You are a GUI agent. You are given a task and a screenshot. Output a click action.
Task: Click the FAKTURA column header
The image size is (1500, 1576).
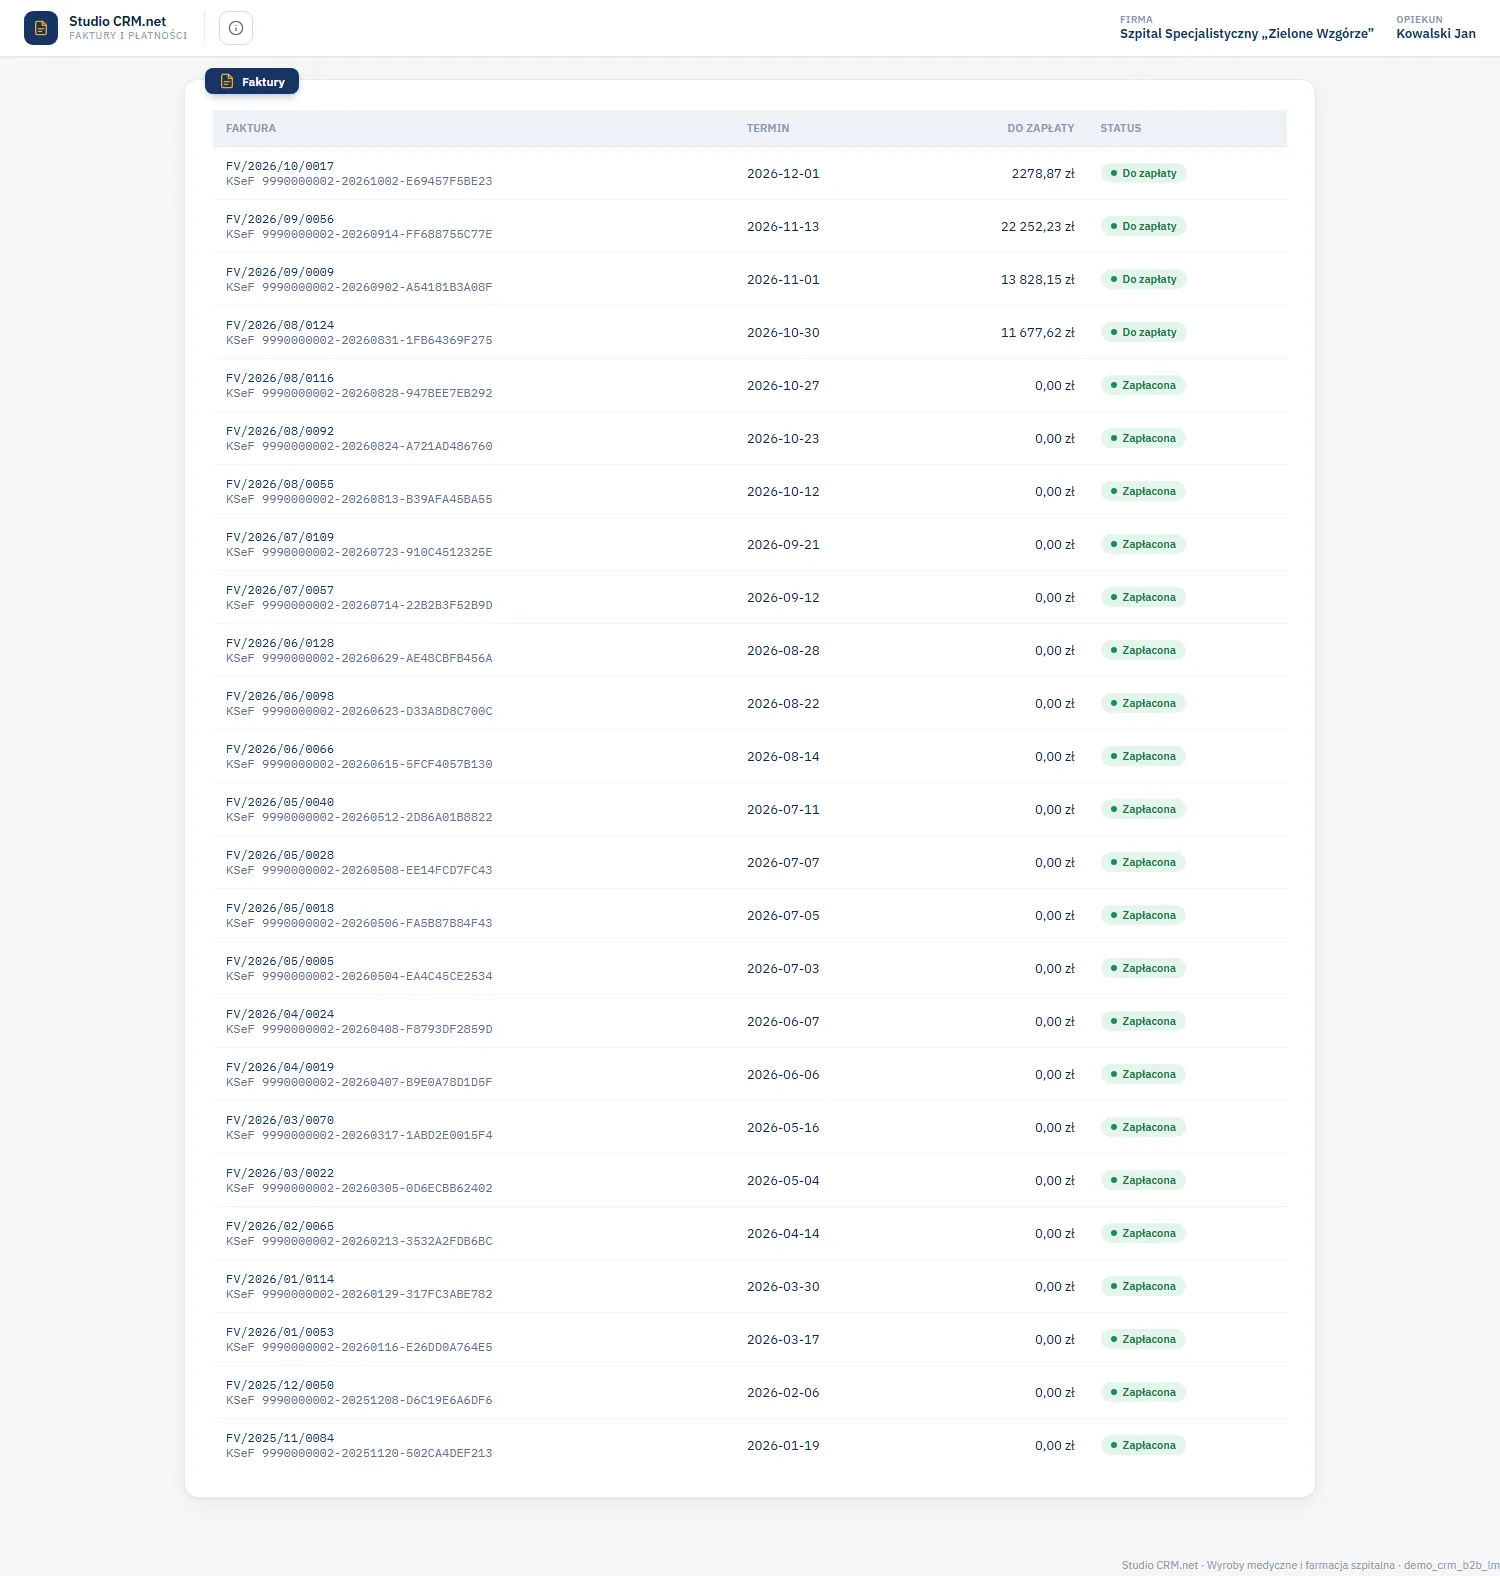(x=251, y=128)
